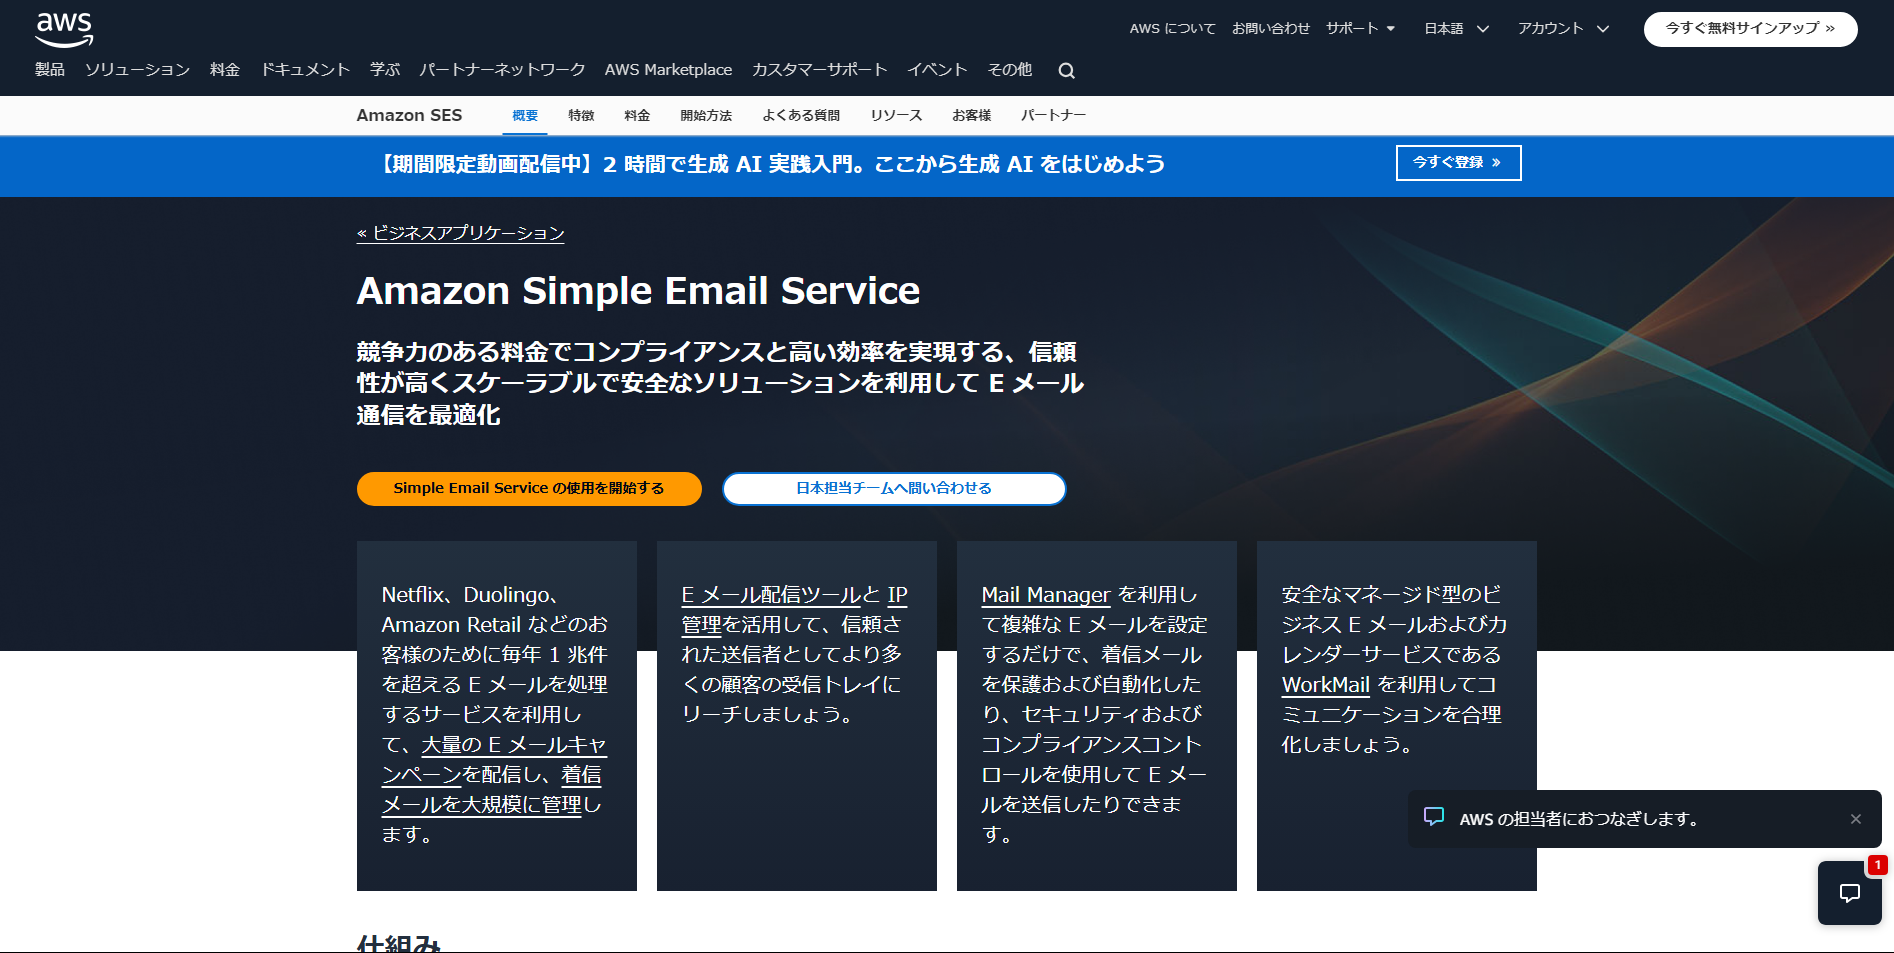Open the カスタマーサポート menu
Screen dimensions: 1894x953
(x=820, y=70)
